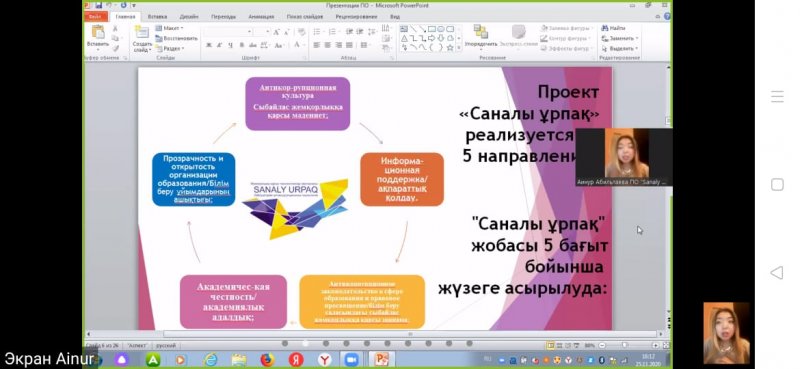Click the Найти binoculars icon
The height and width of the screenshot is (369, 800).
point(605,29)
